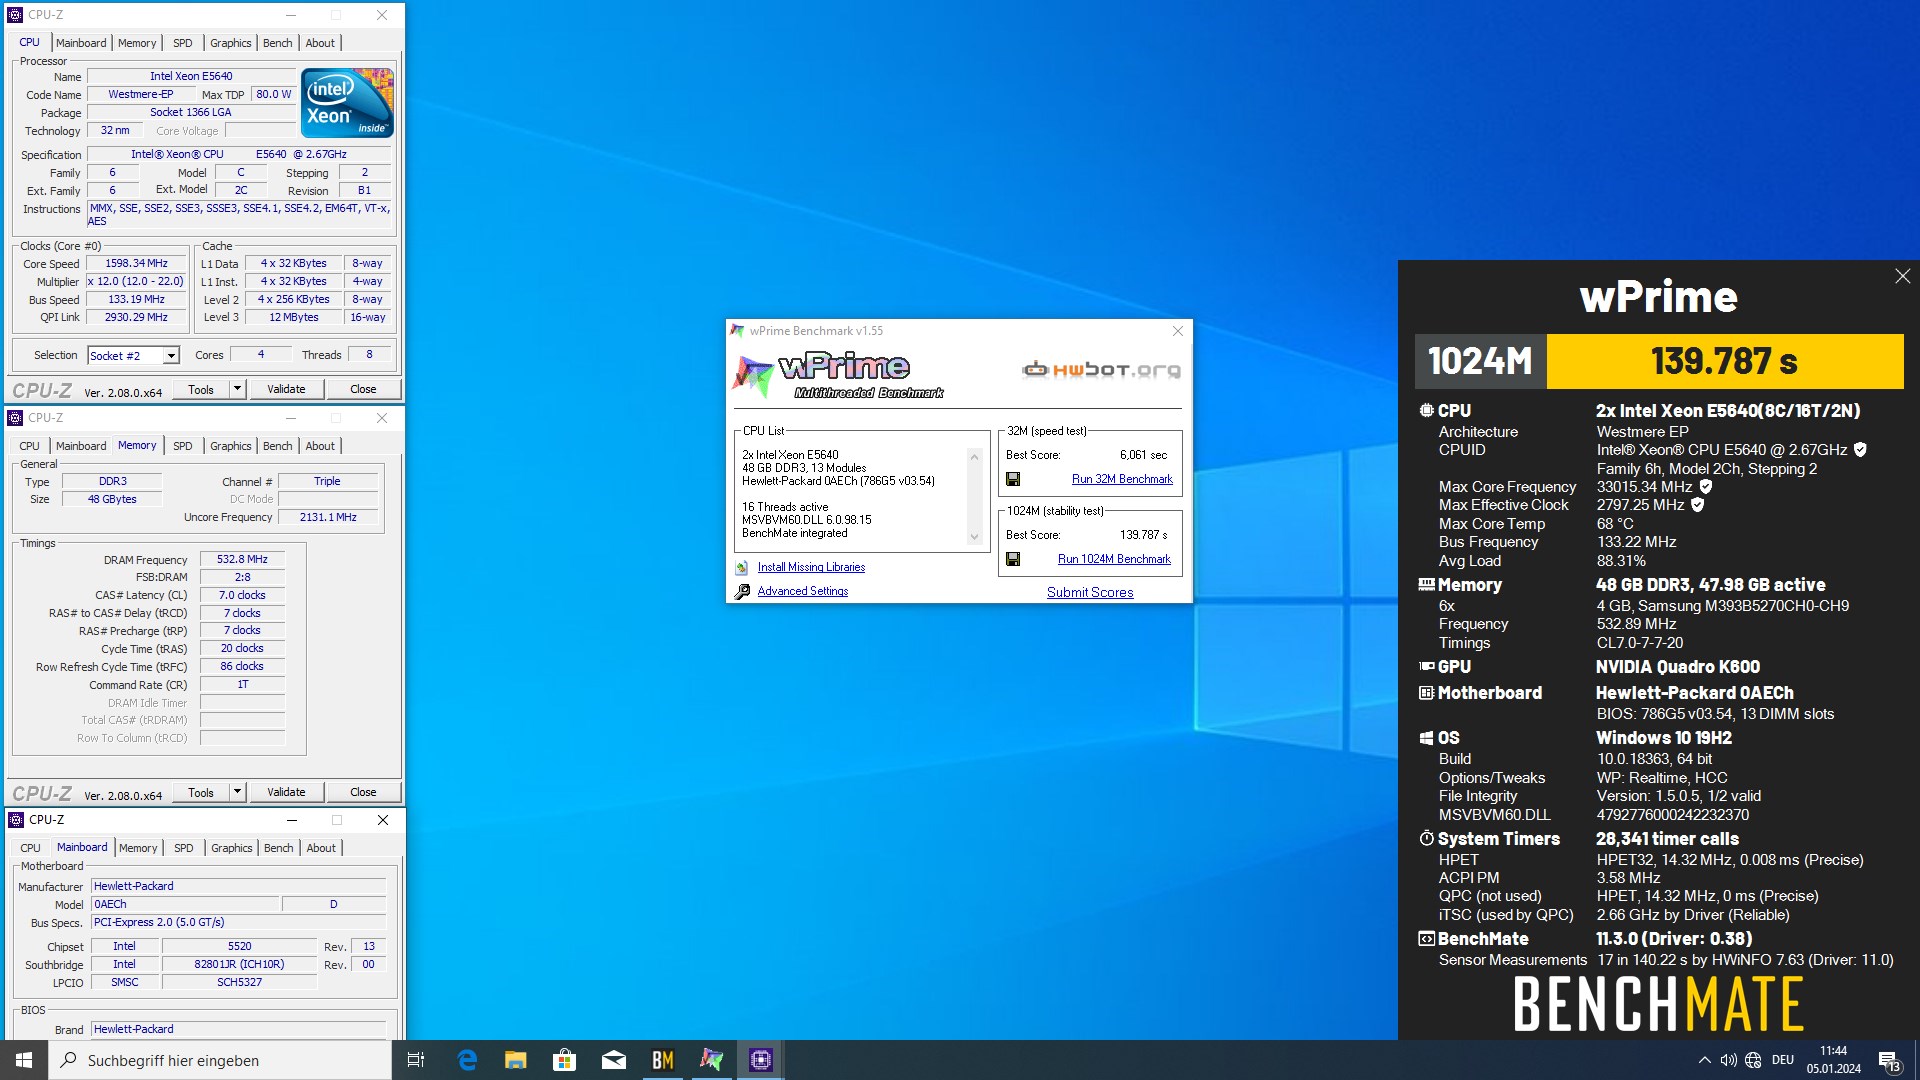1920x1080 pixels.
Task: Click the DEU input language indicator
Action: [1782, 1060]
